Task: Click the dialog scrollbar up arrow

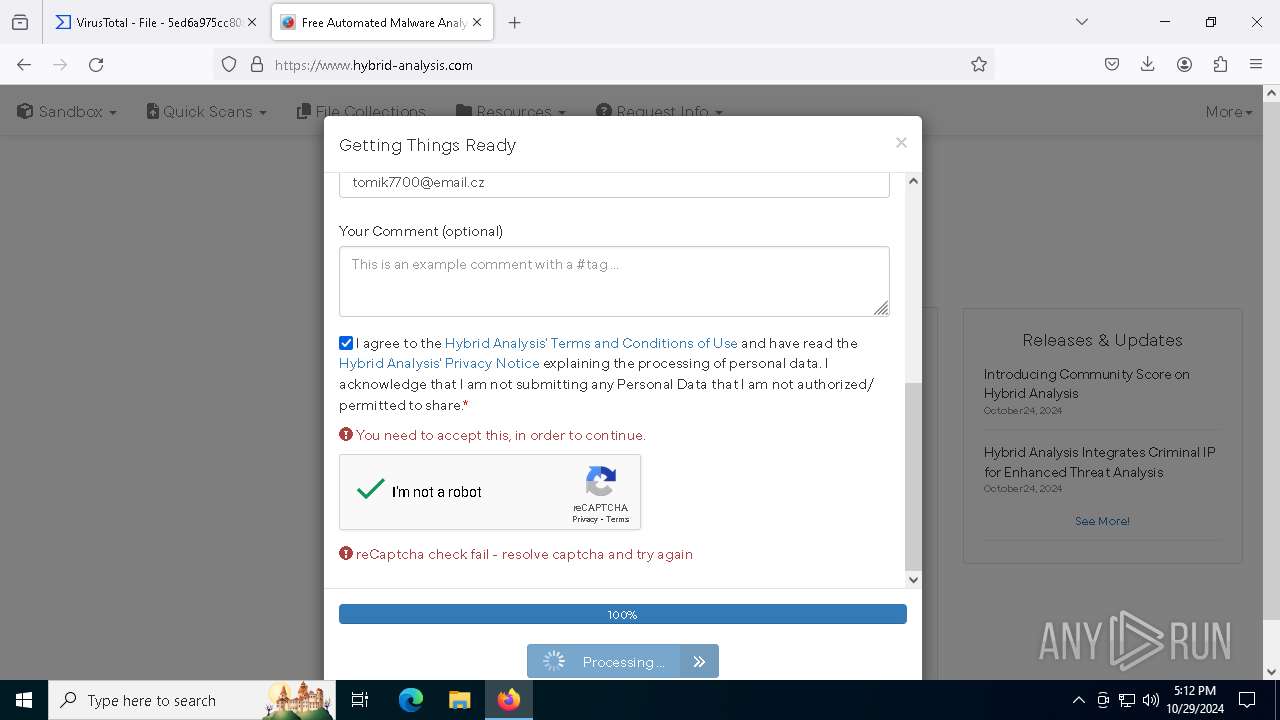Action: click(913, 181)
